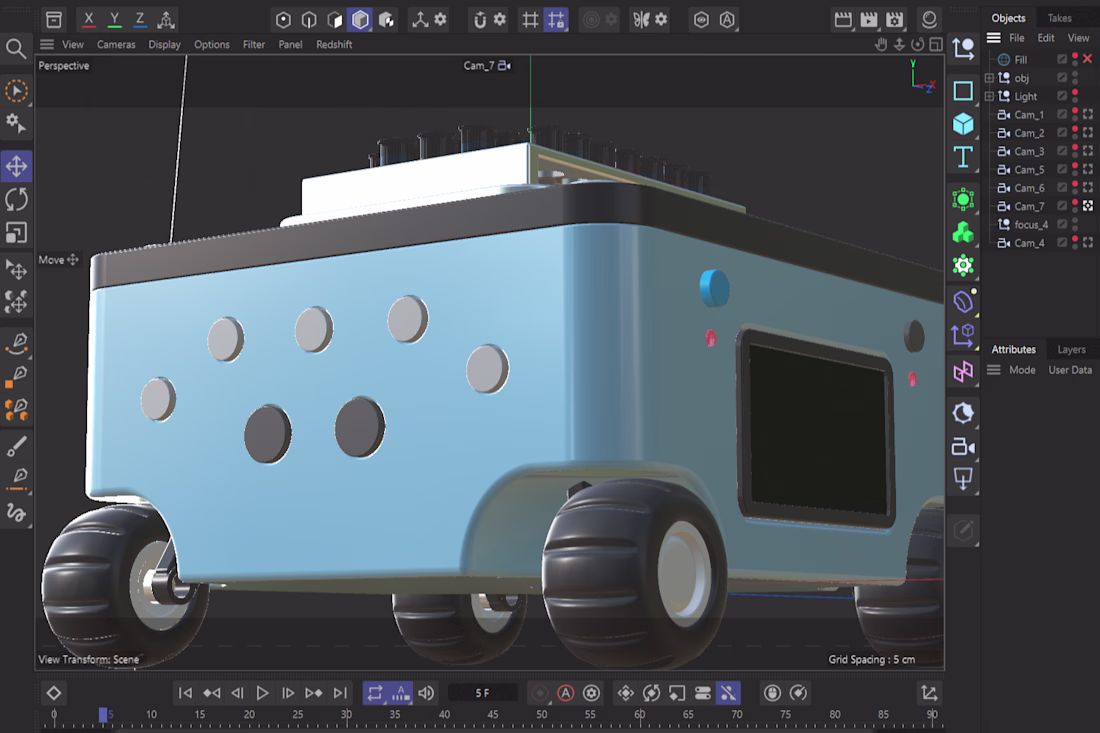Expand the obj hierarchy item

tap(989, 78)
